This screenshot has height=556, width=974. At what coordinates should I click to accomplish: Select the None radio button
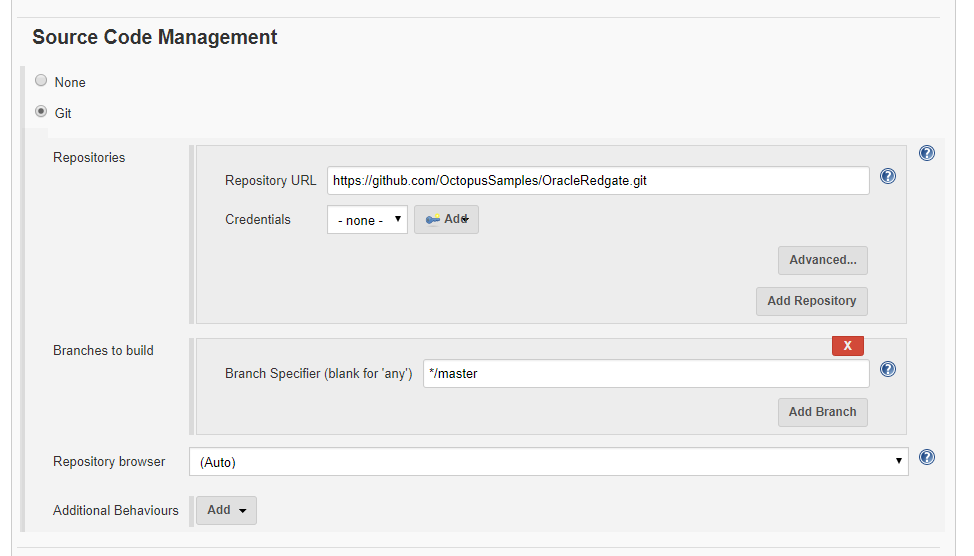(x=41, y=81)
